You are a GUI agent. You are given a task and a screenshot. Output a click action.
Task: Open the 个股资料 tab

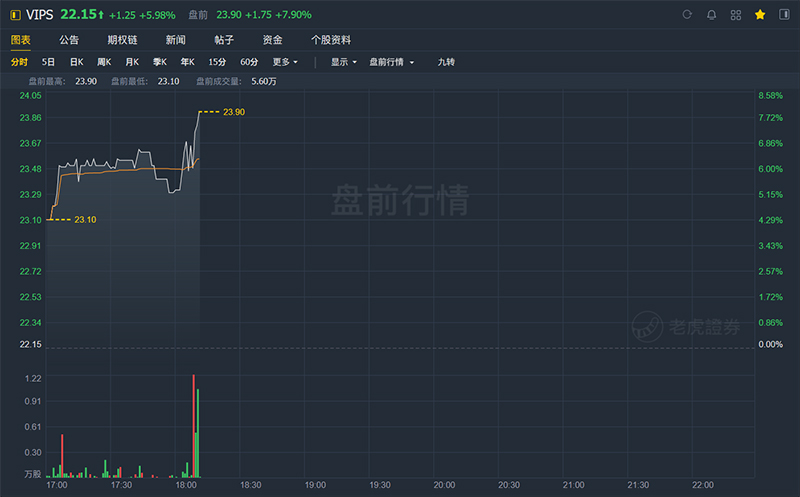click(x=331, y=40)
